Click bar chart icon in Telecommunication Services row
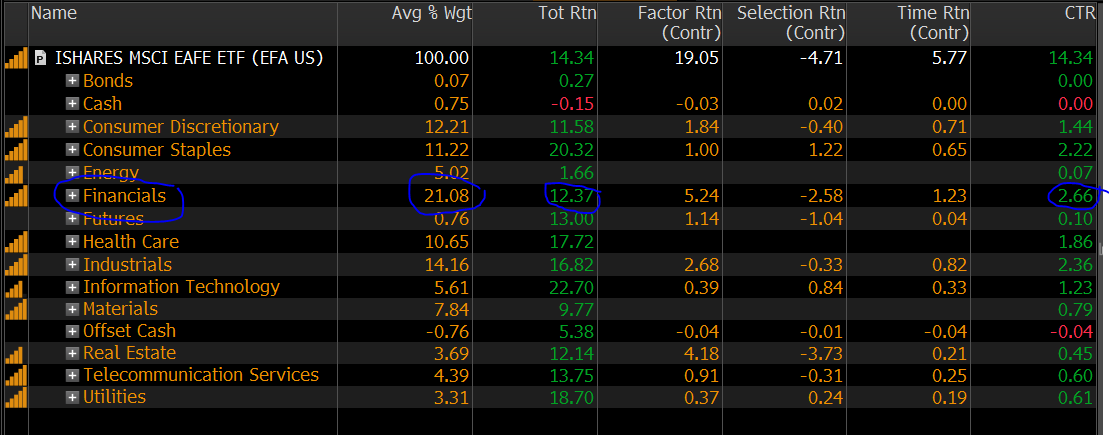 point(16,375)
